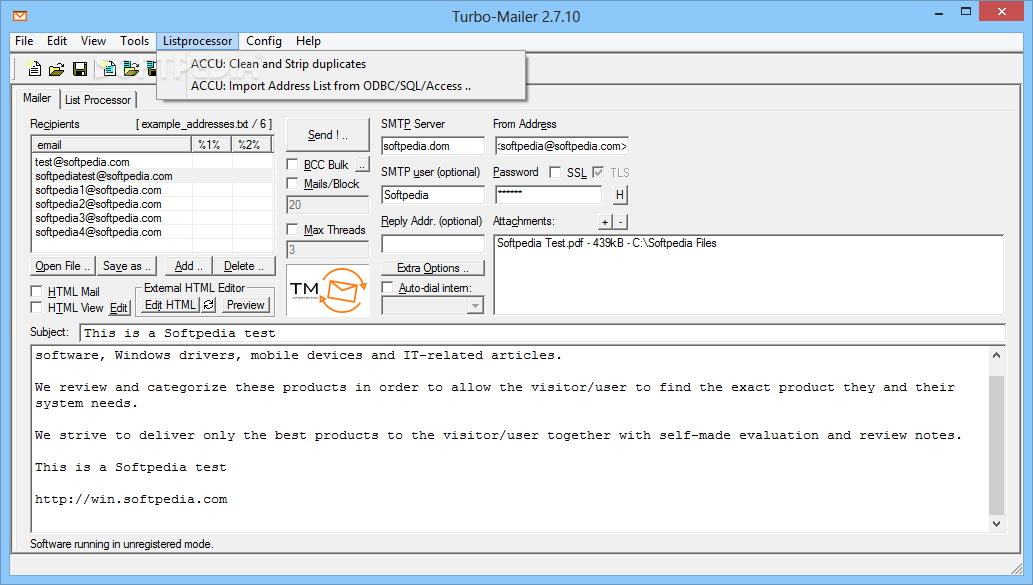Click the Save floppy disk icon

(80, 69)
